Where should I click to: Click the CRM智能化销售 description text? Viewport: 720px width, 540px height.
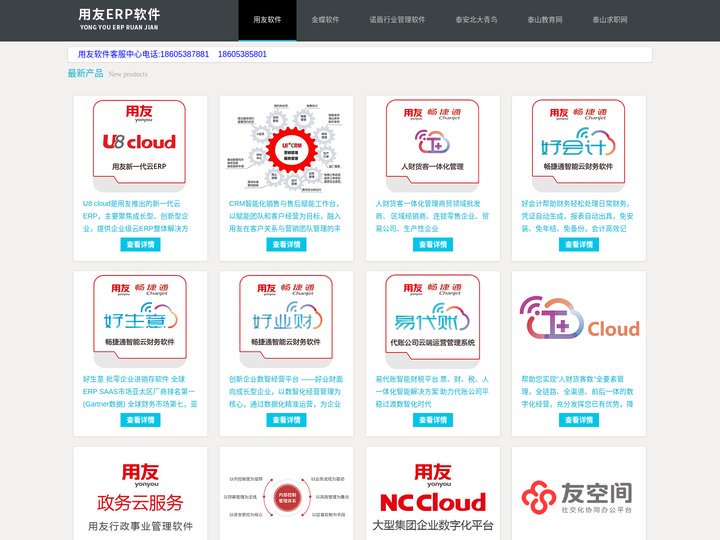285,216
